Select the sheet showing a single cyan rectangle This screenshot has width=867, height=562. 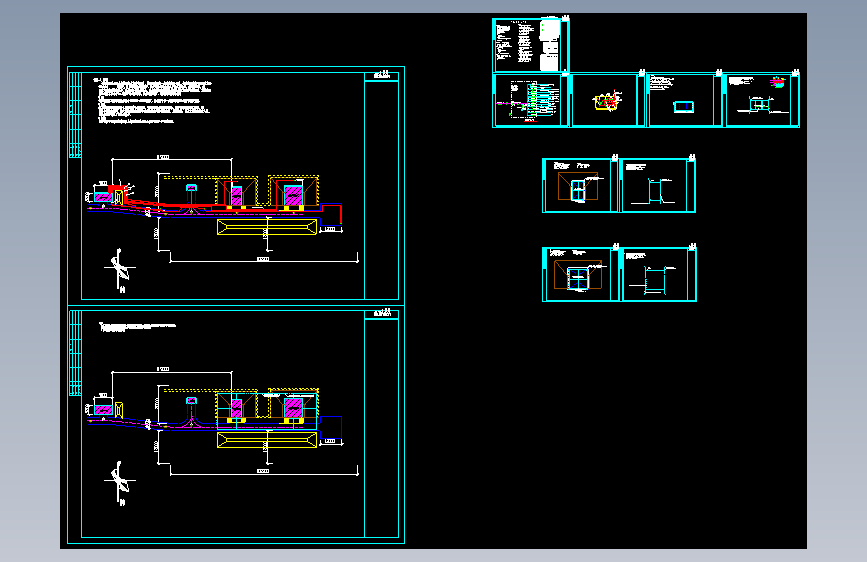point(685,100)
